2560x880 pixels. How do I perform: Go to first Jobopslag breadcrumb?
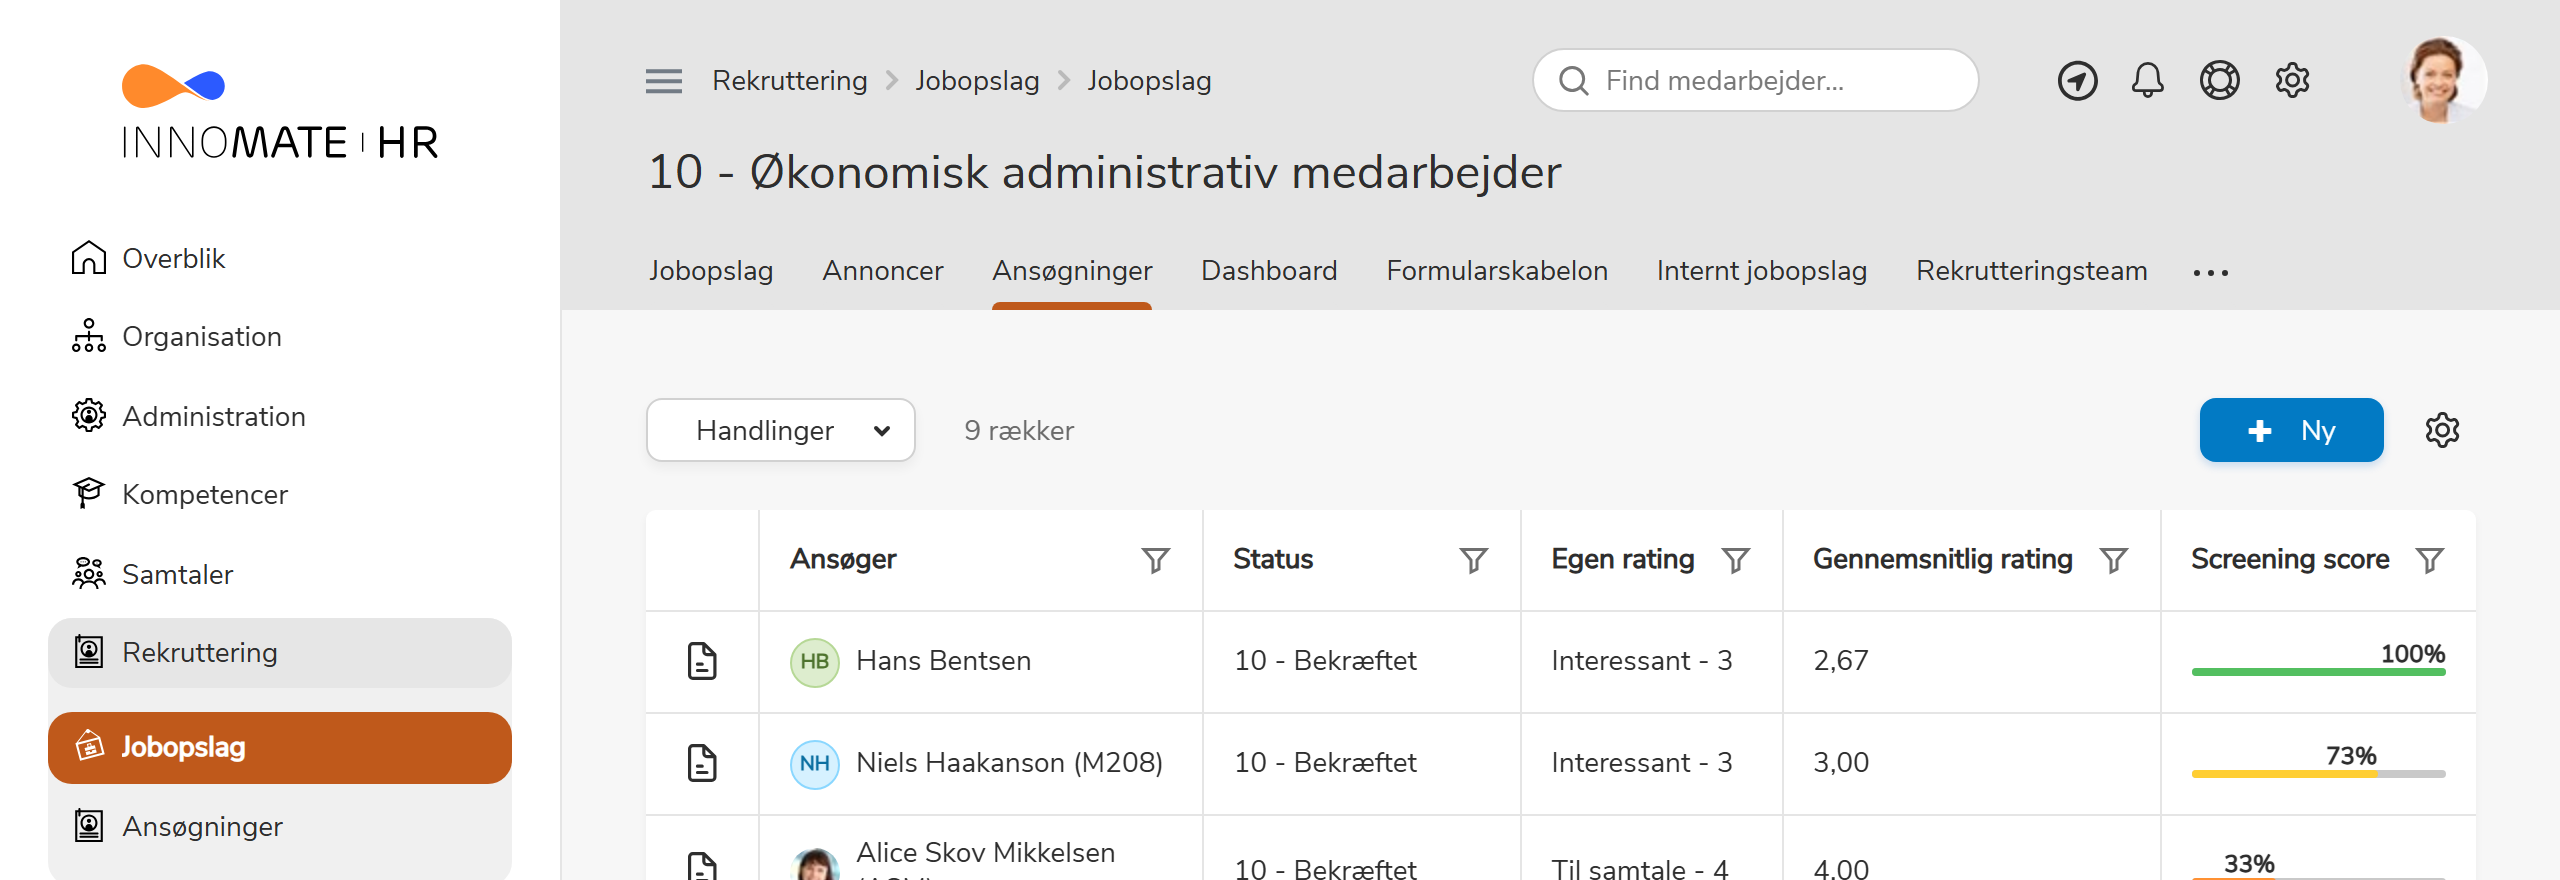tap(977, 80)
